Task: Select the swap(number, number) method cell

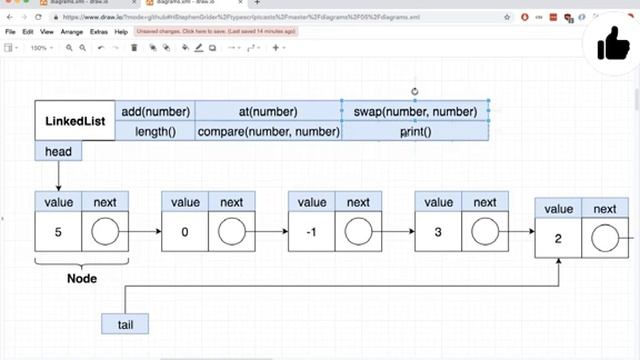Action: click(415, 111)
